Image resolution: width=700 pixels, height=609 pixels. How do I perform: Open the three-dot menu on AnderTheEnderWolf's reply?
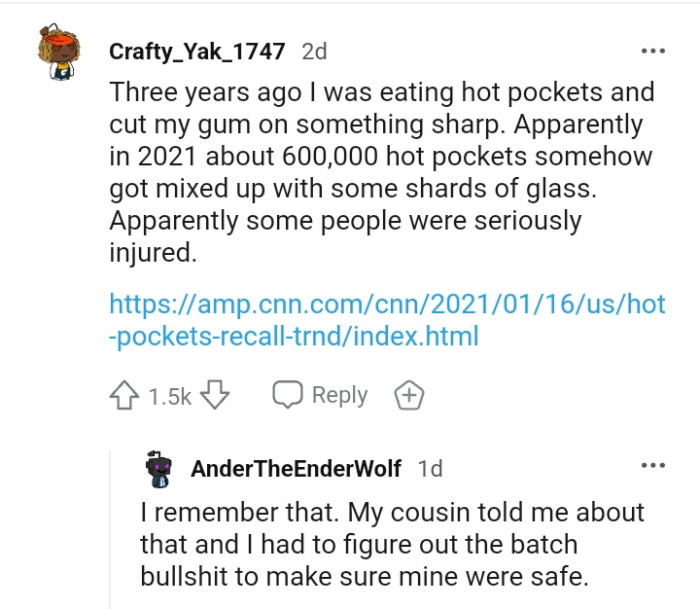(652, 466)
